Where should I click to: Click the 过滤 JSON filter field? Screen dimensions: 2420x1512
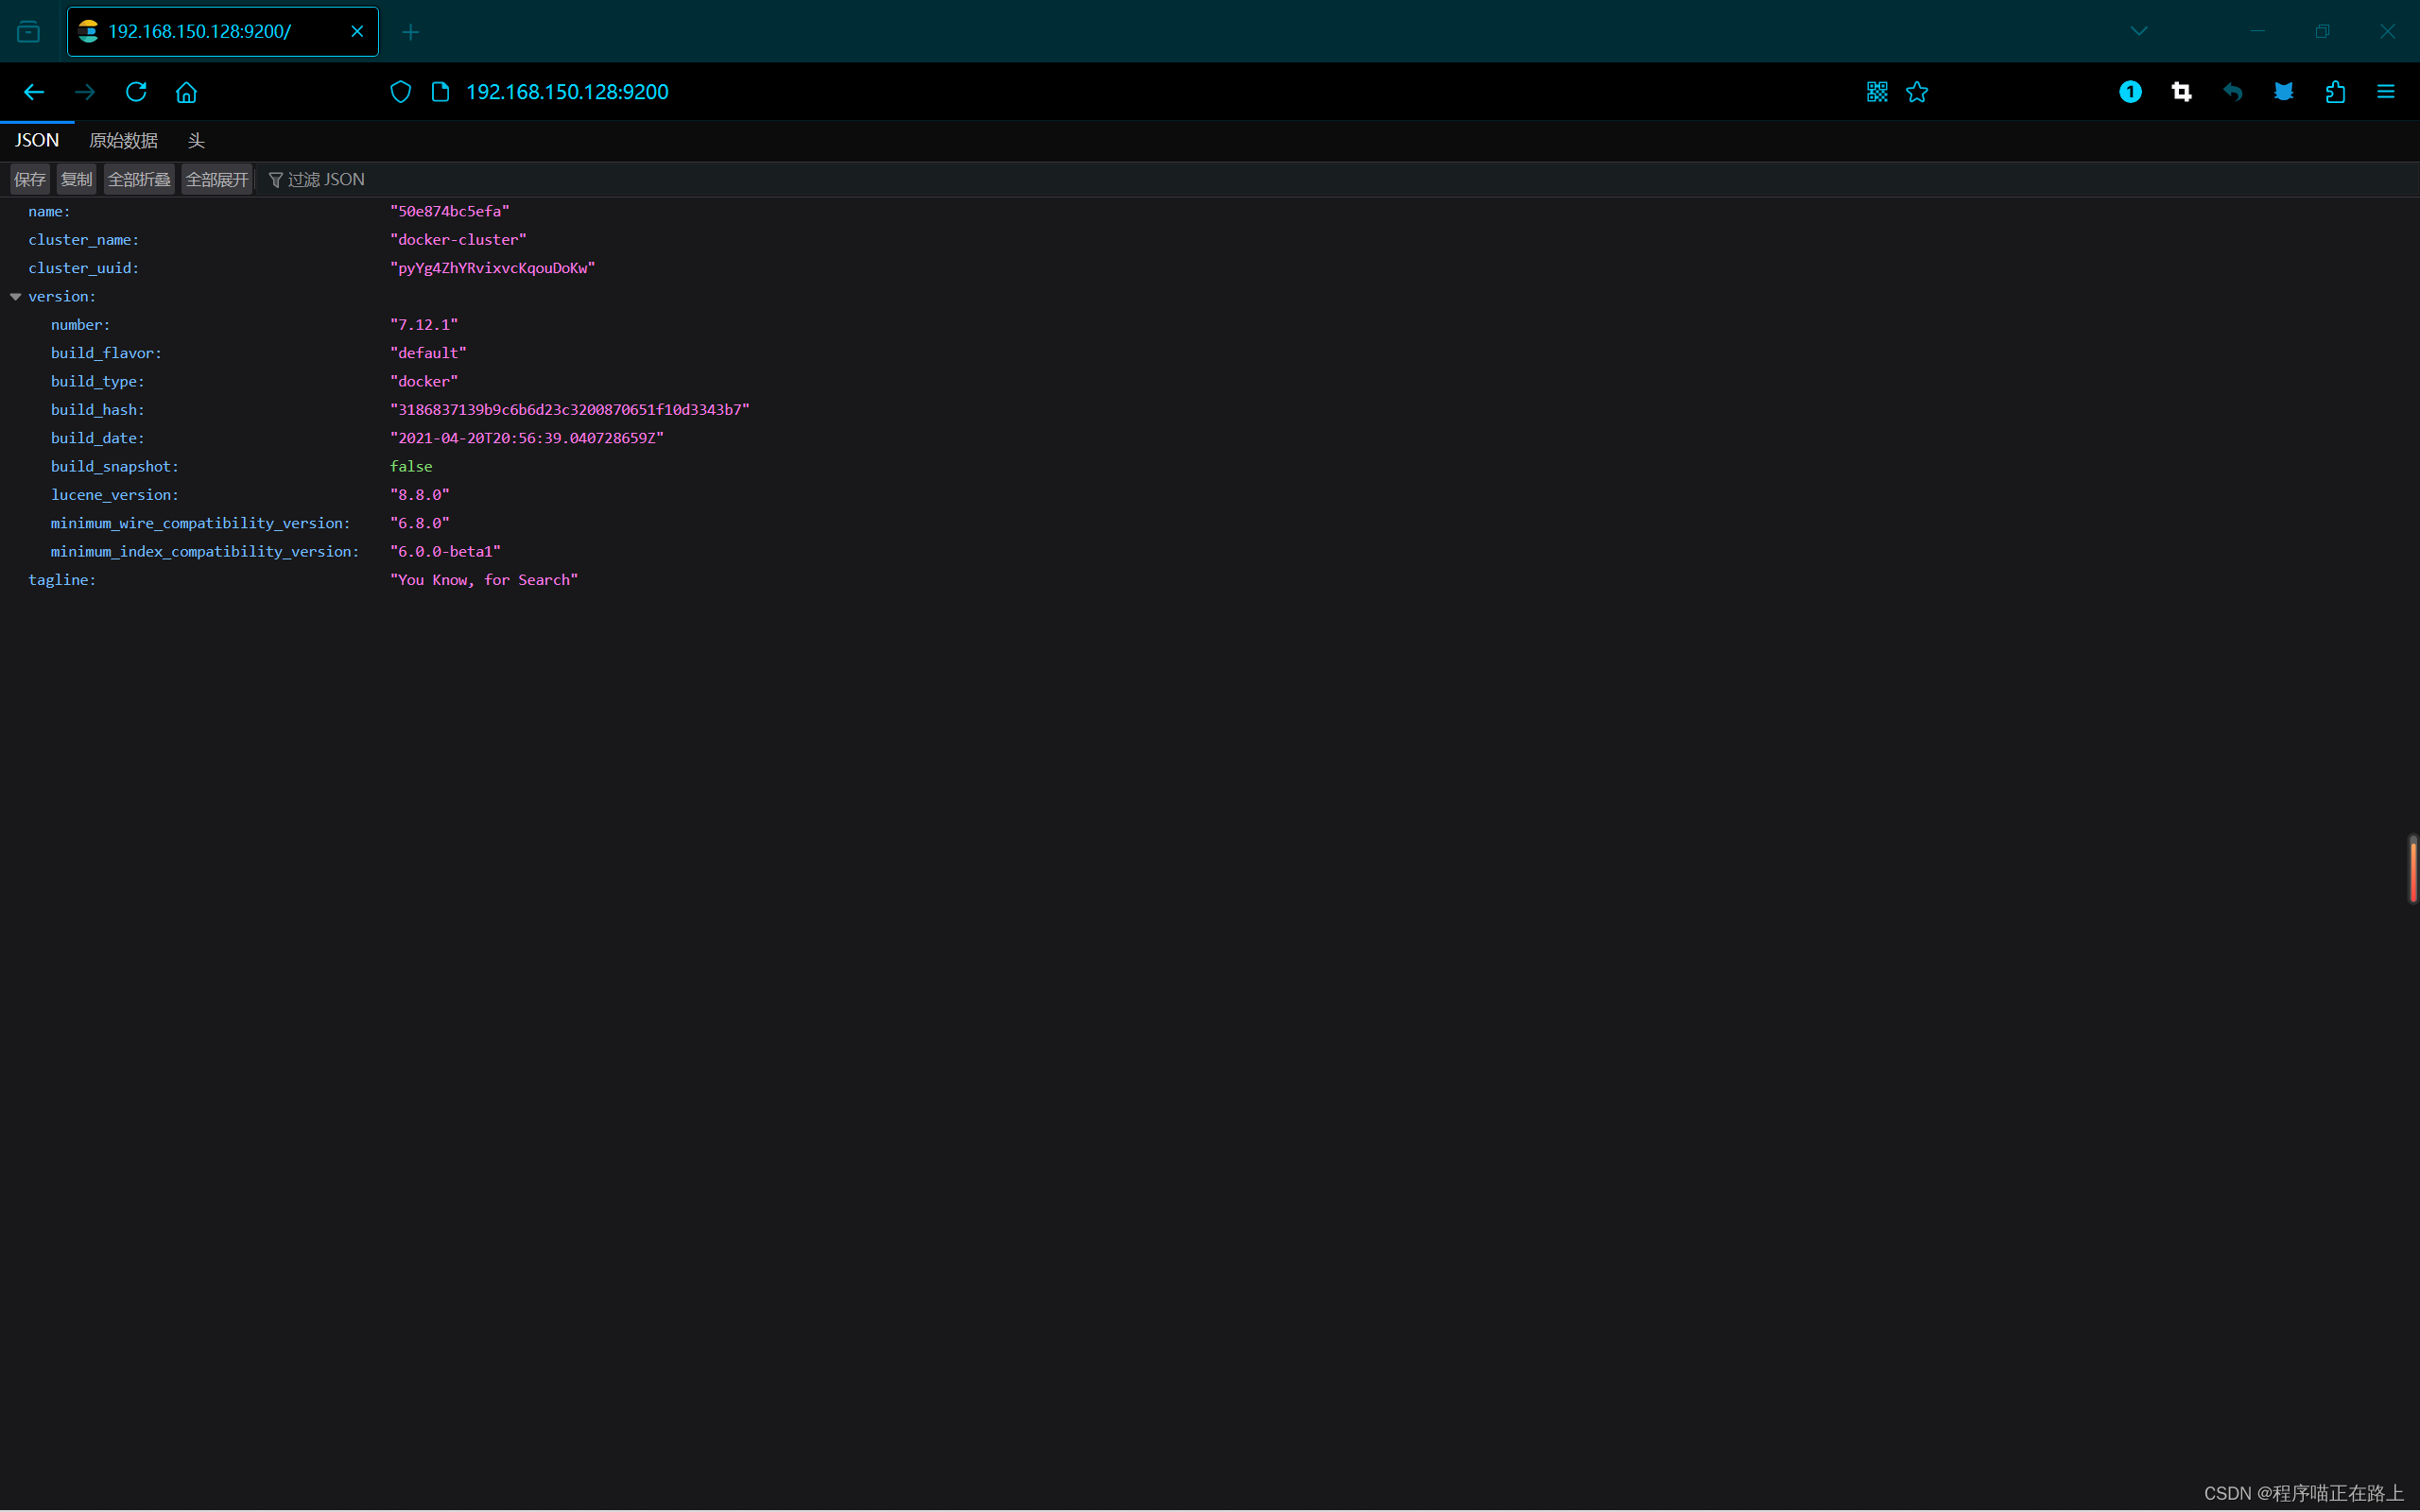click(x=326, y=180)
